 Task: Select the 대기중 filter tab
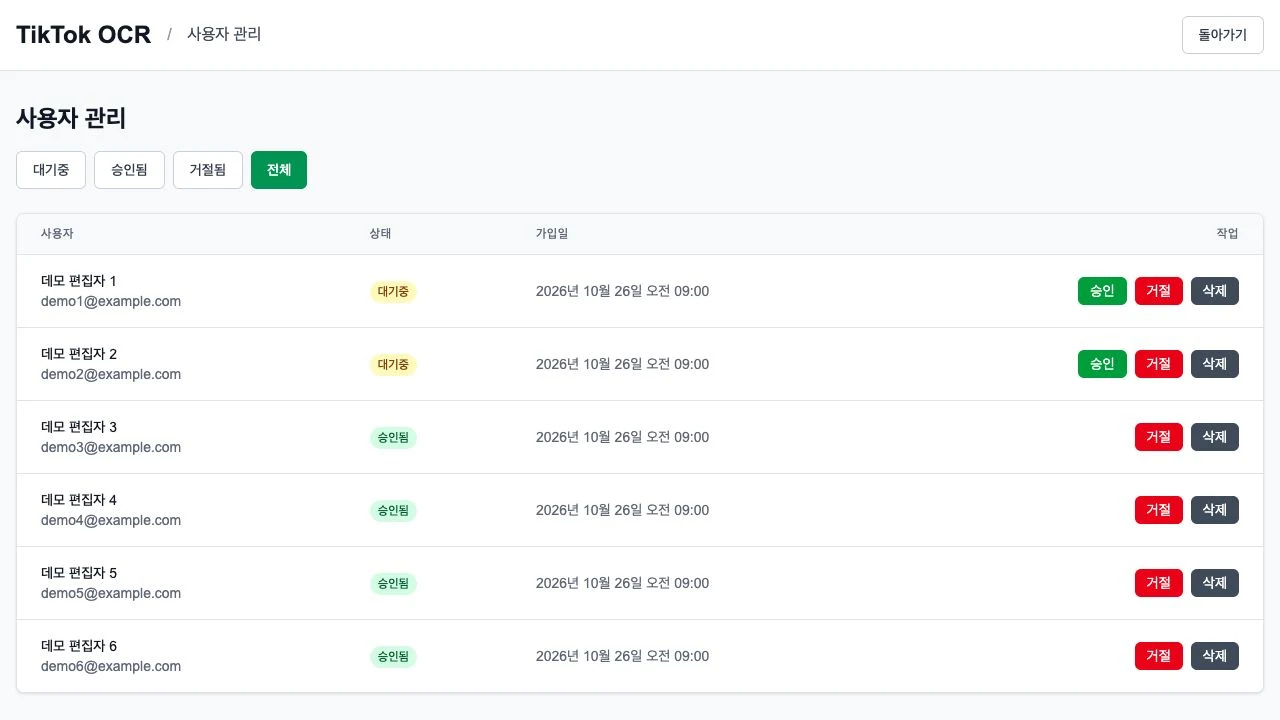click(x=51, y=170)
